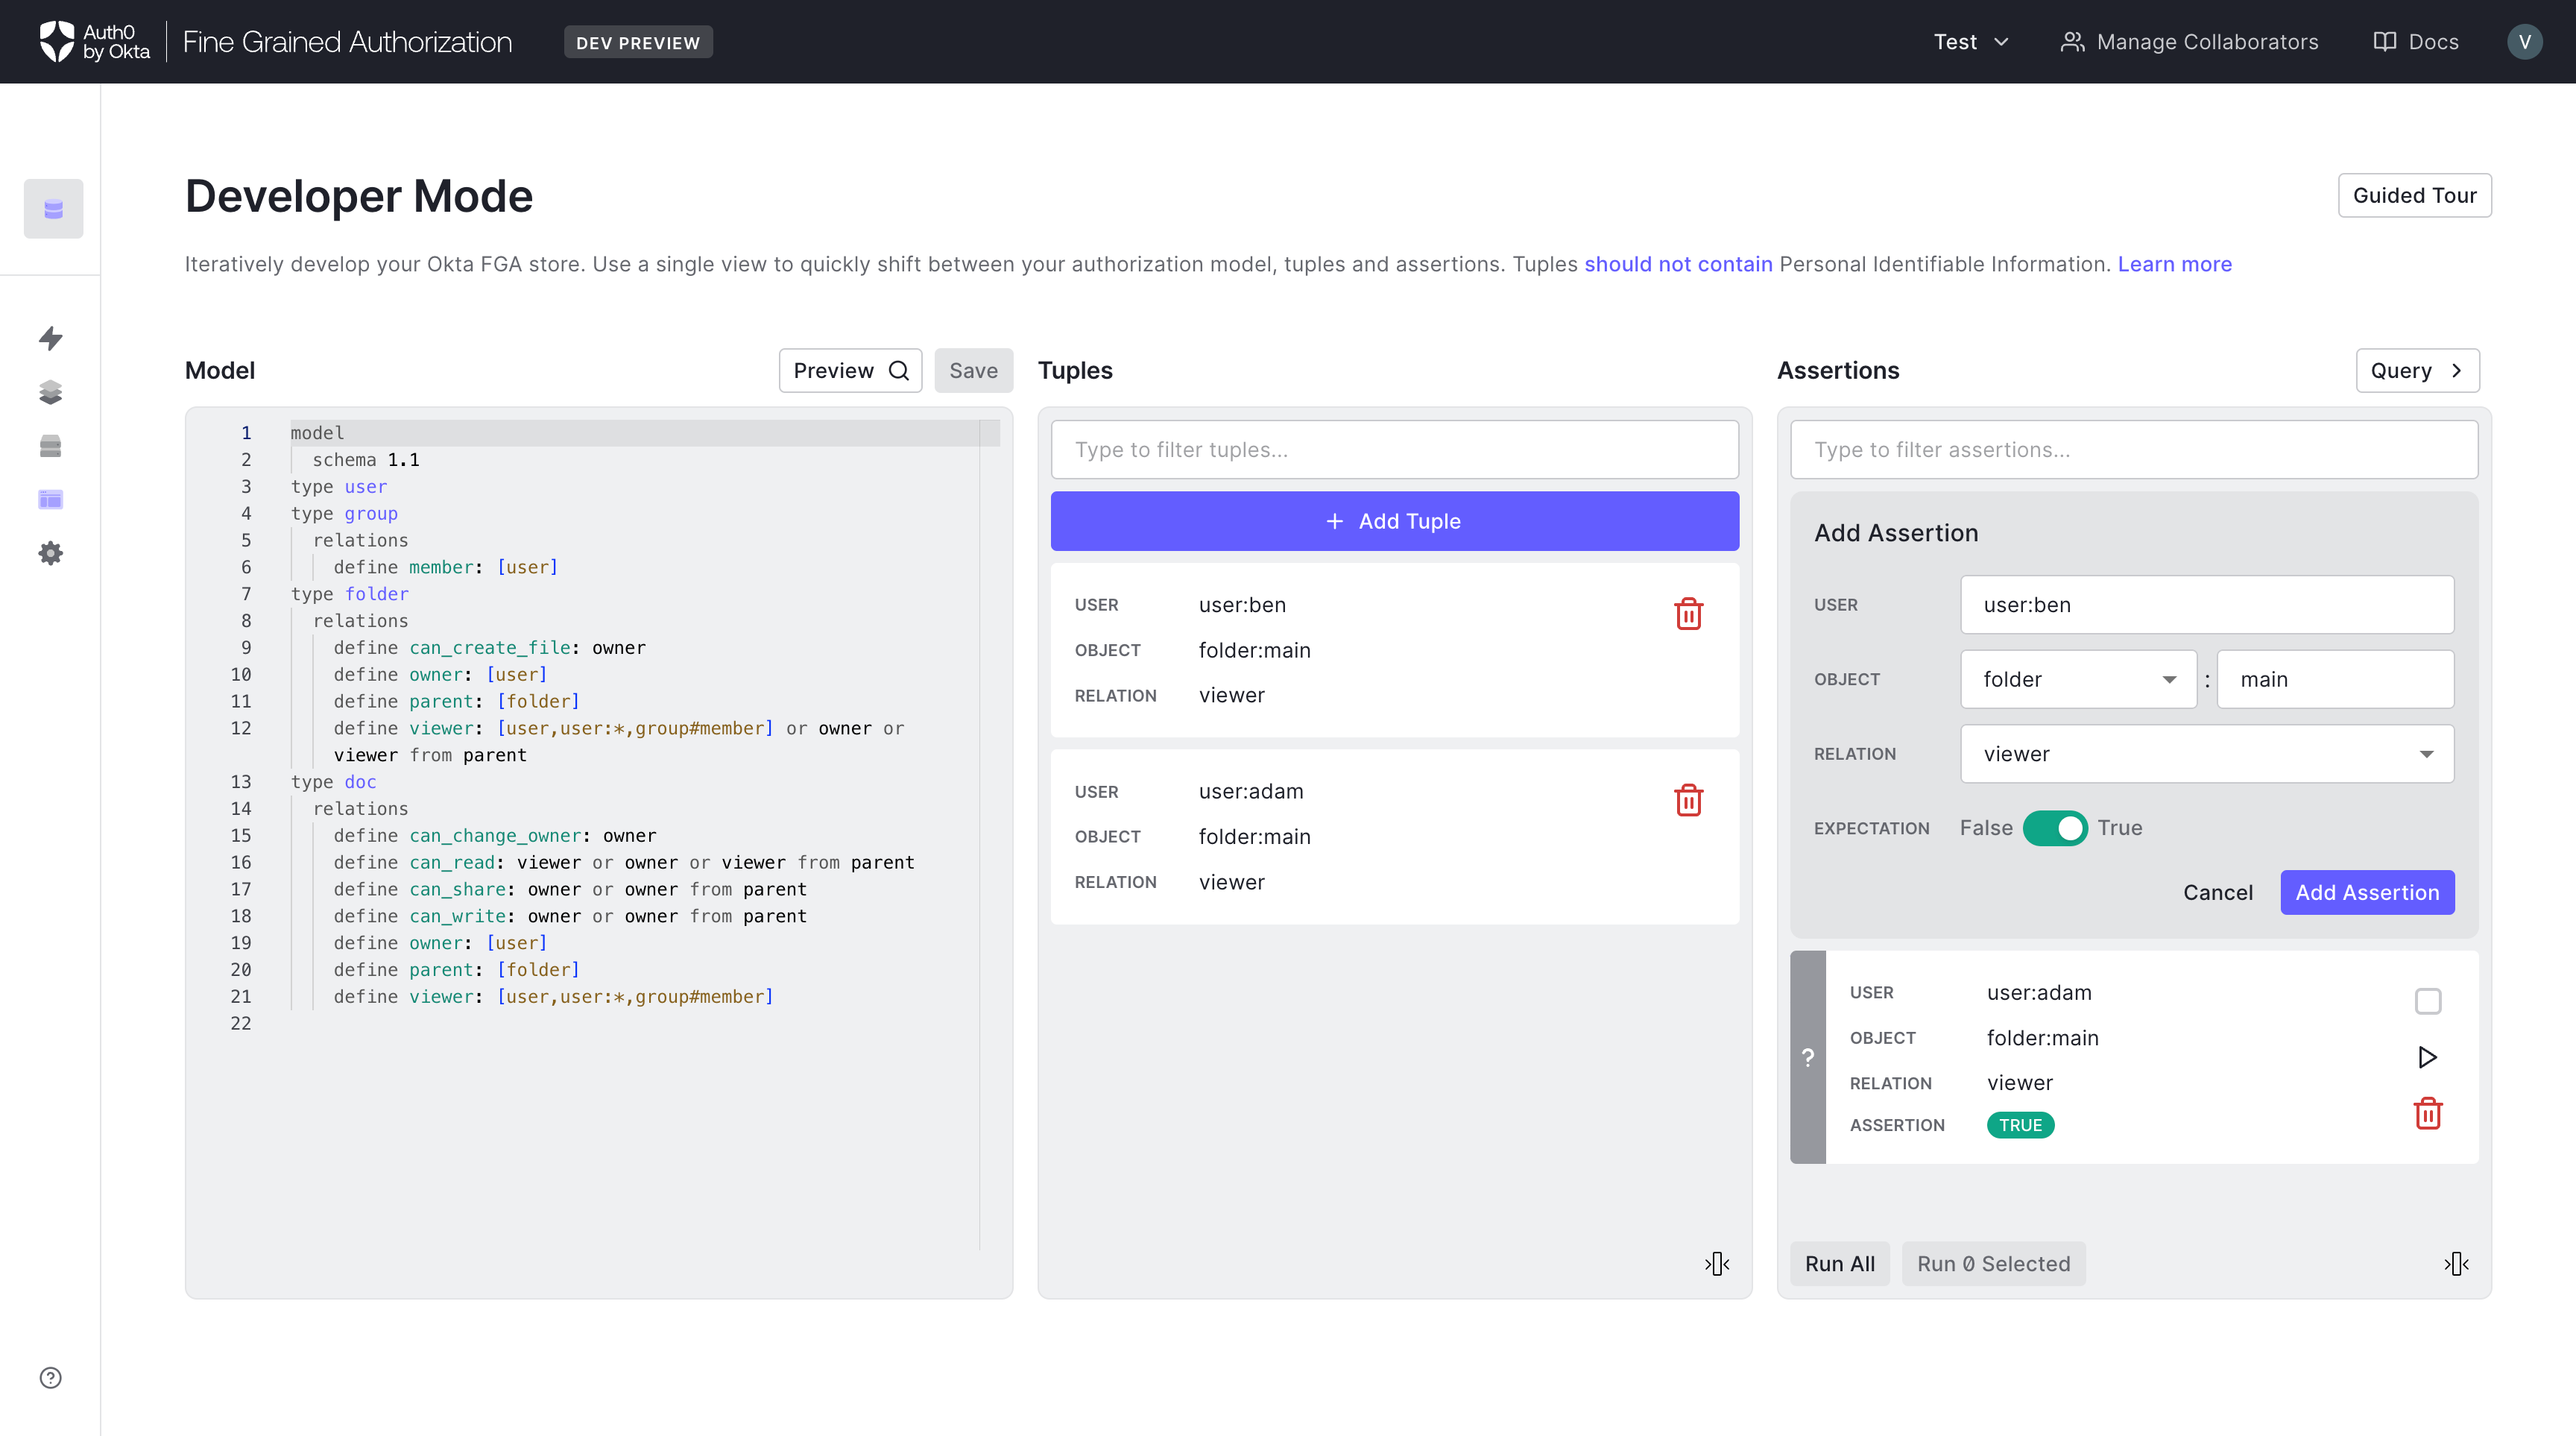
Task: Open the Learn more link
Action: (x=2174, y=264)
